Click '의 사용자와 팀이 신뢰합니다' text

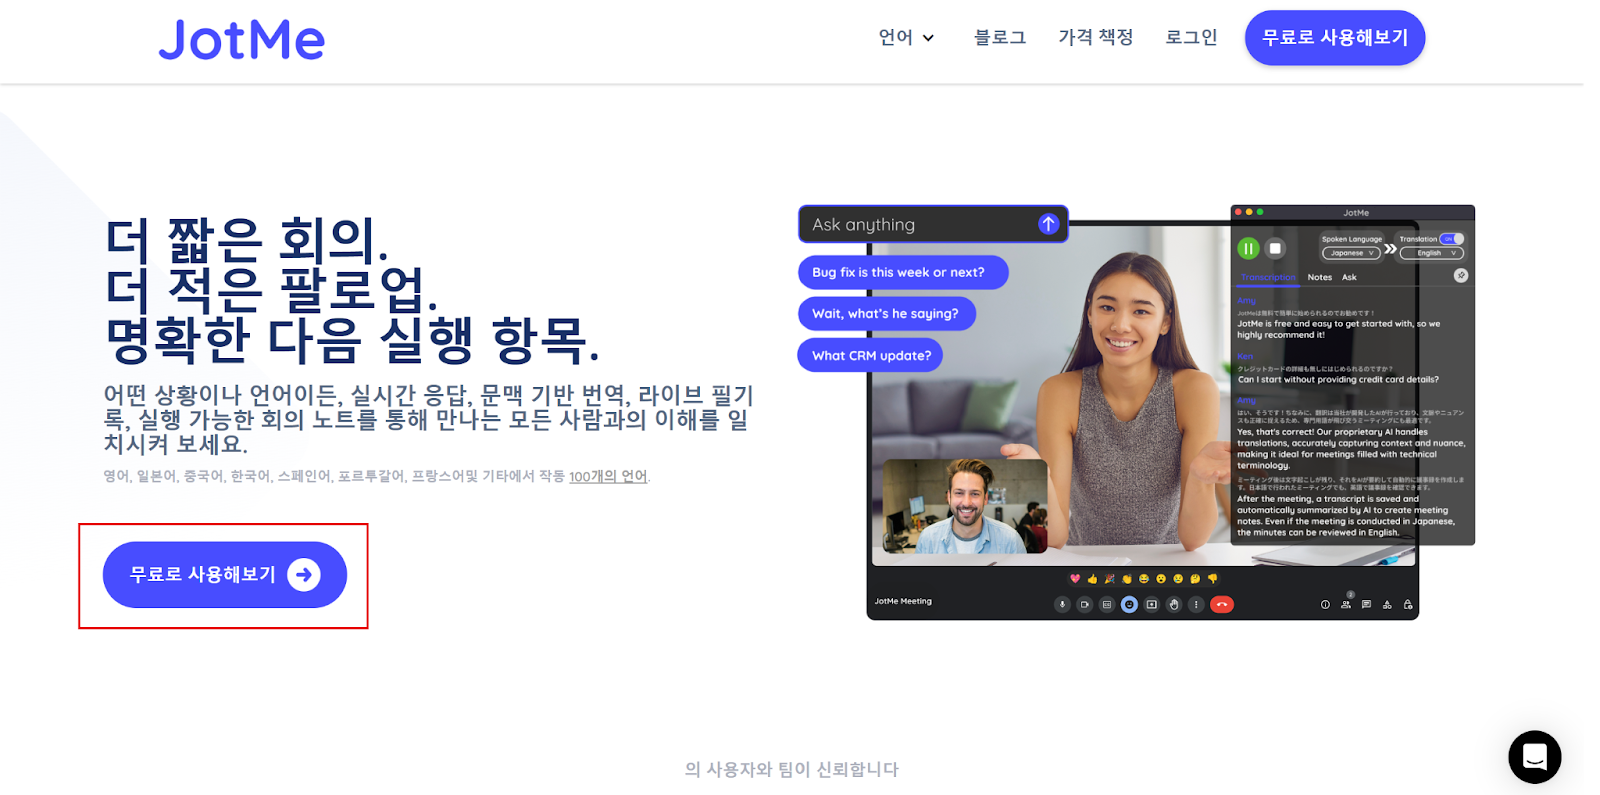[x=792, y=769]
